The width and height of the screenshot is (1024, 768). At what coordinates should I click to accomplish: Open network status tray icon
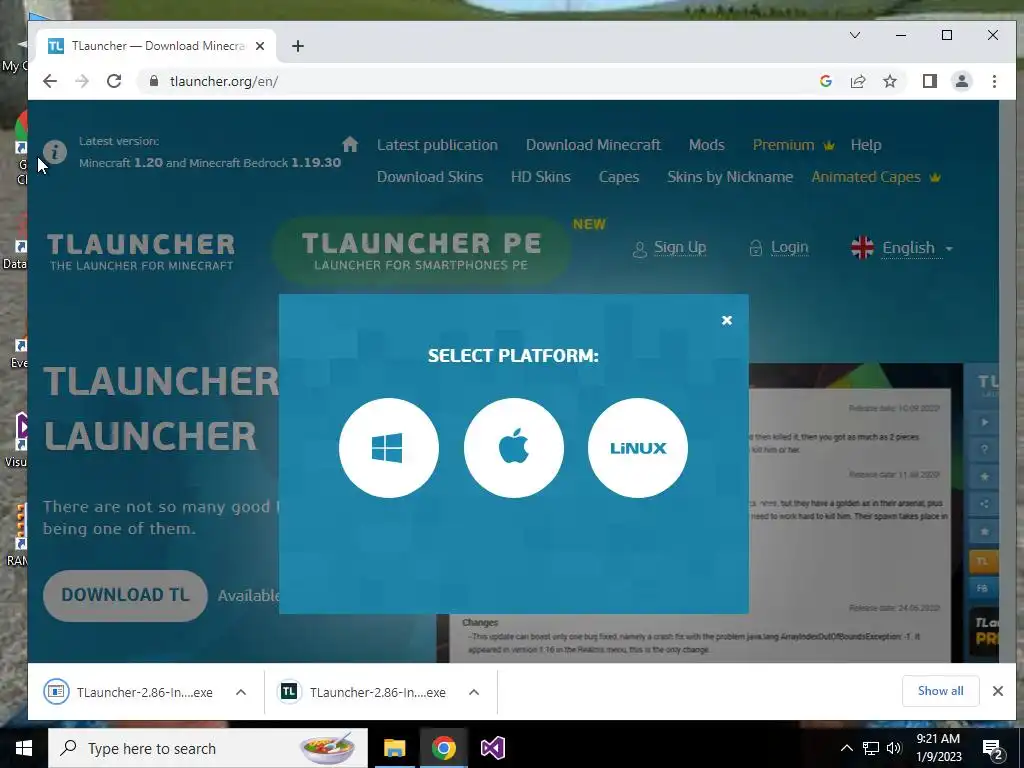click(x=871, y=748)
